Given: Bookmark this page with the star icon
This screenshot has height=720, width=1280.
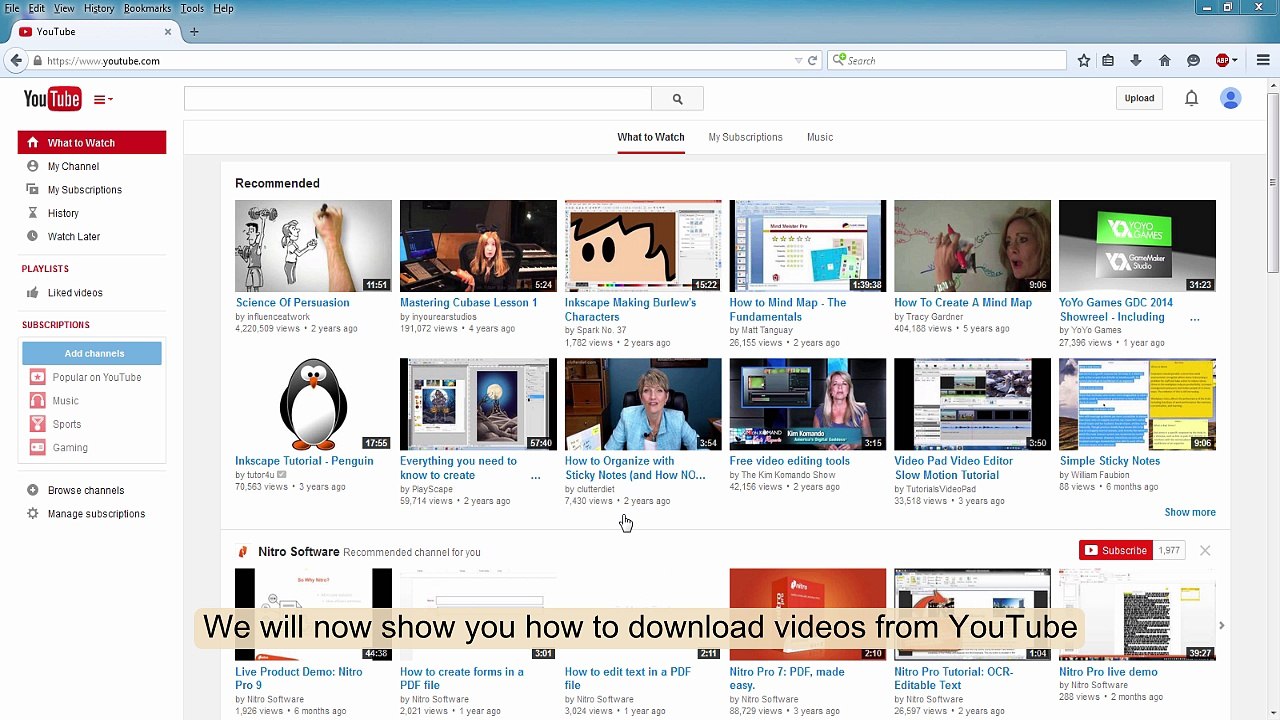Looking at the screenshot, I should (x=1083, y=61).
